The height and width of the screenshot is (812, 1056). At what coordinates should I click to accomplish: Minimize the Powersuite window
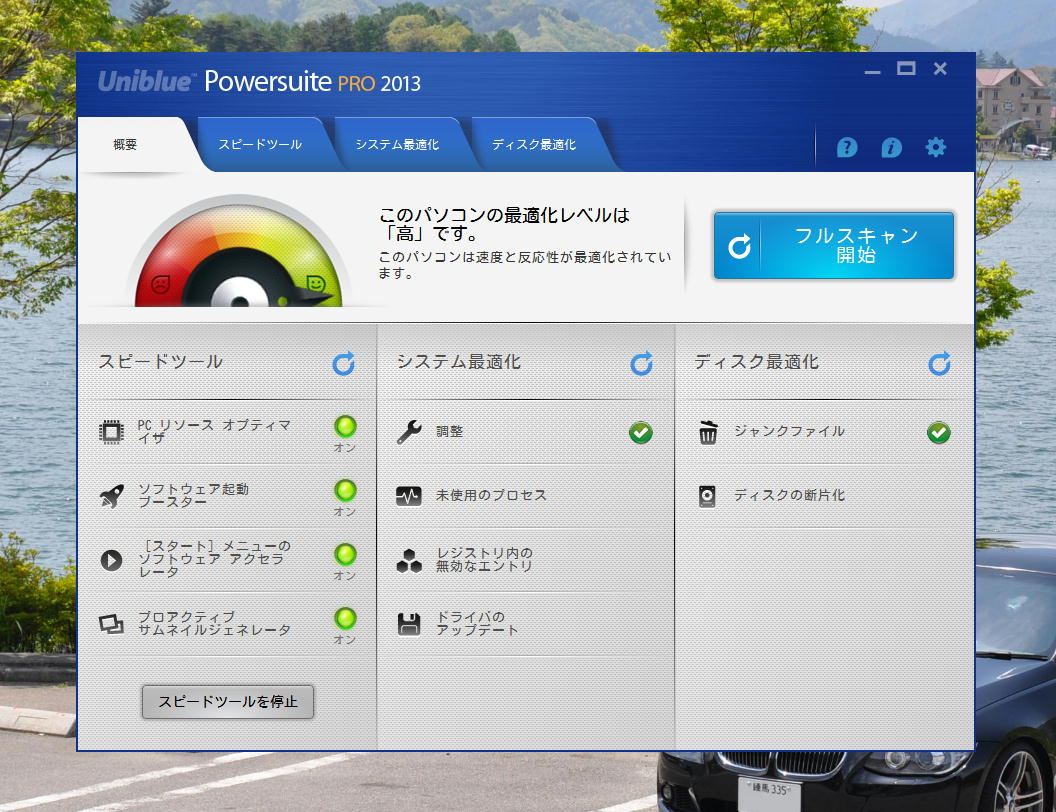(873, 71)
